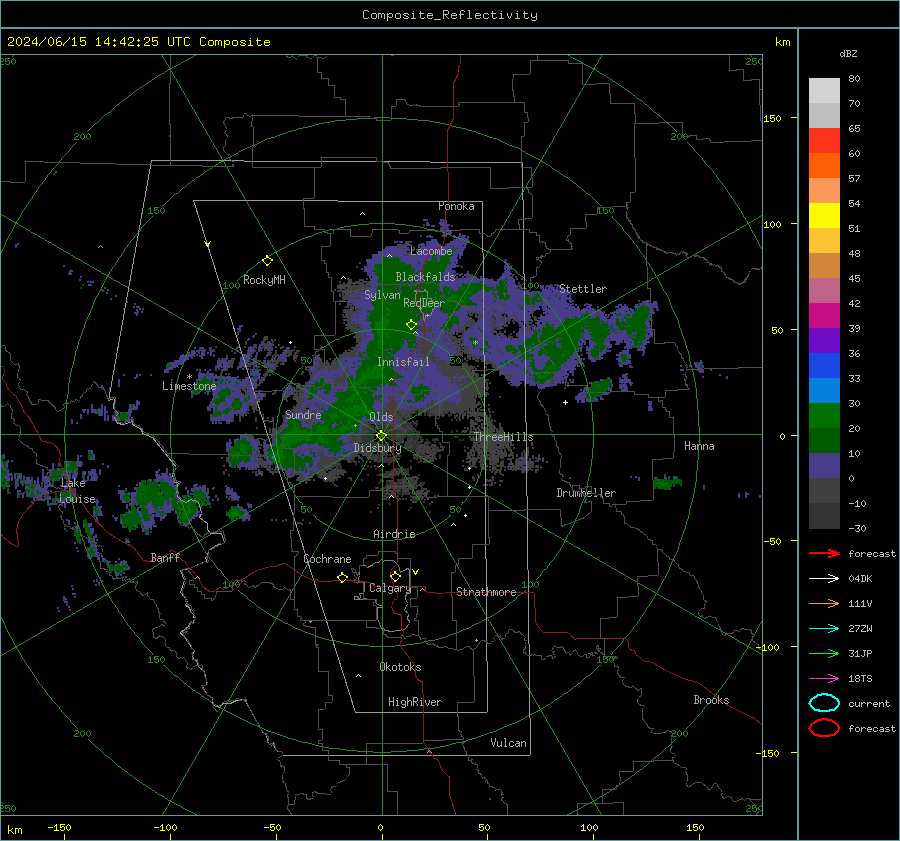Screen dimensions: 900x841
Task: Click the Lake Louise label
Action: point(77,491)
